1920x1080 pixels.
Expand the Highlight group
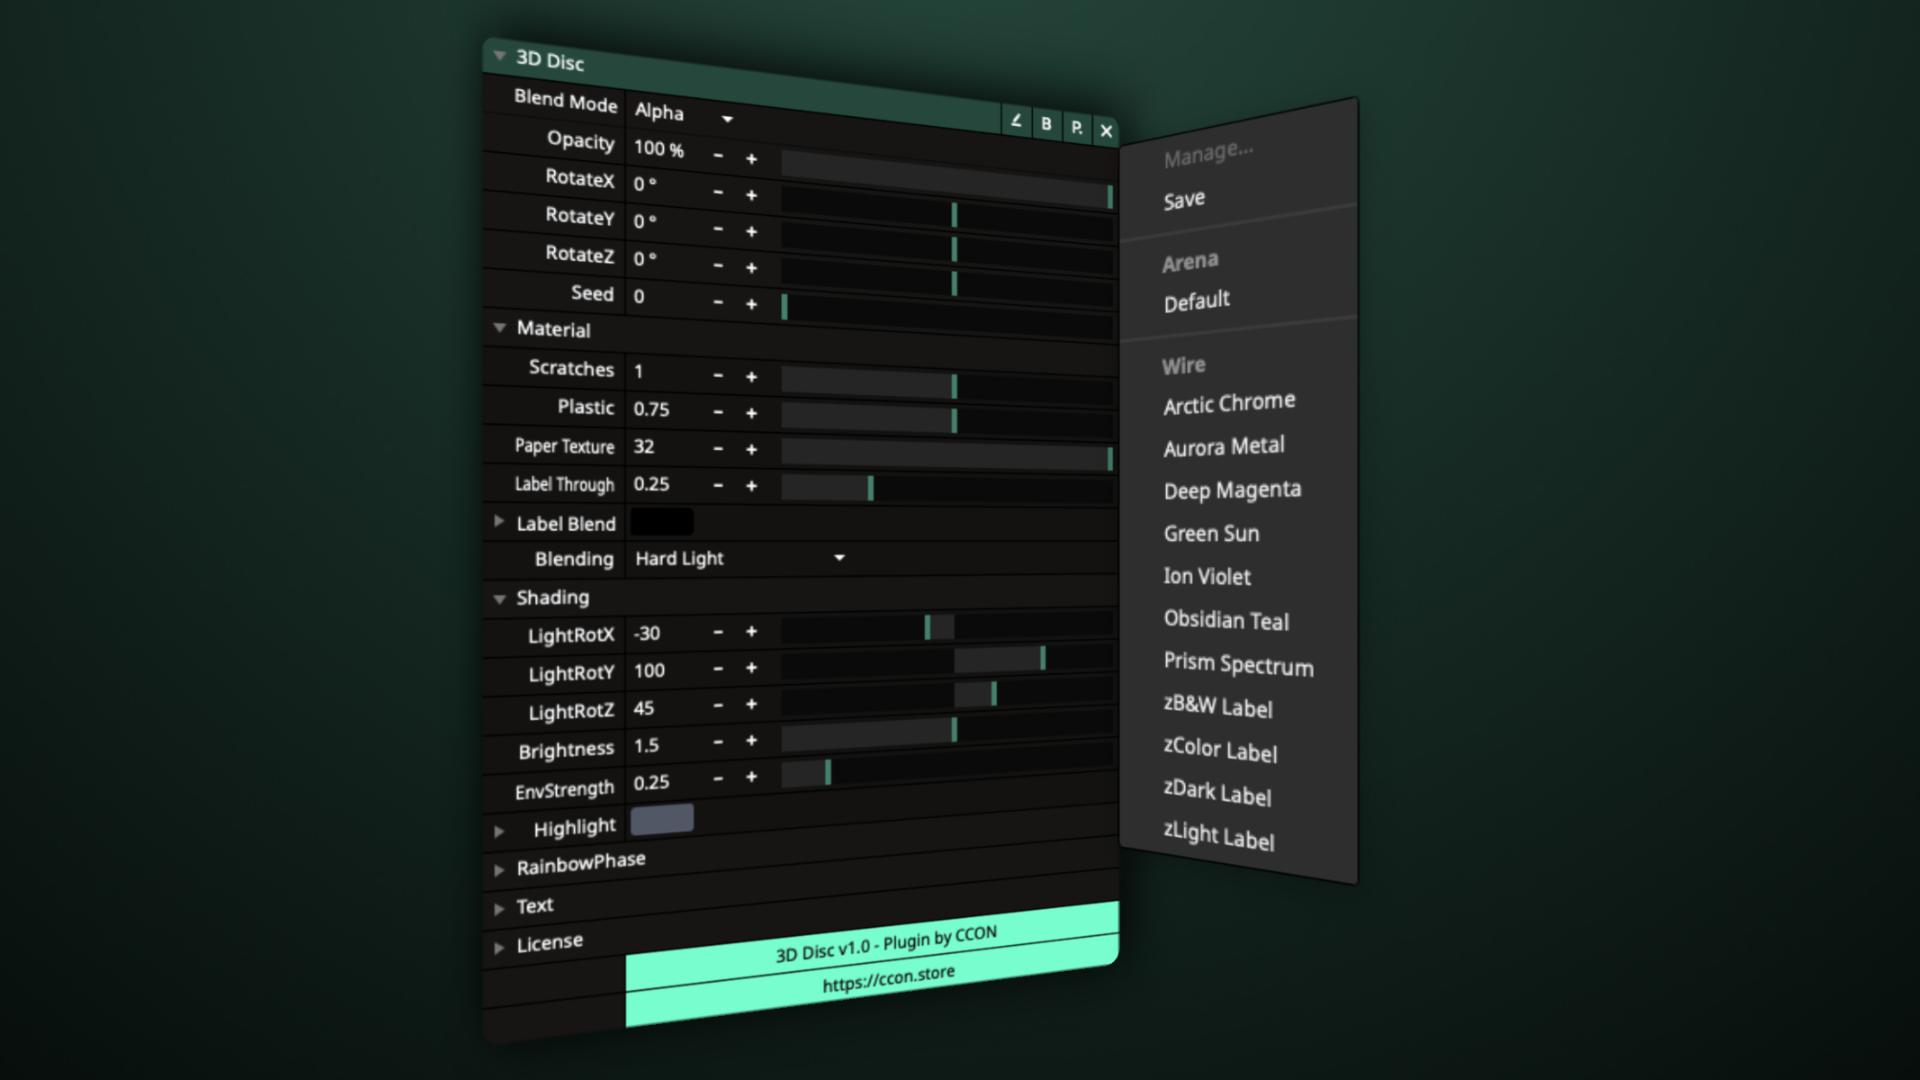coord(499,831)
